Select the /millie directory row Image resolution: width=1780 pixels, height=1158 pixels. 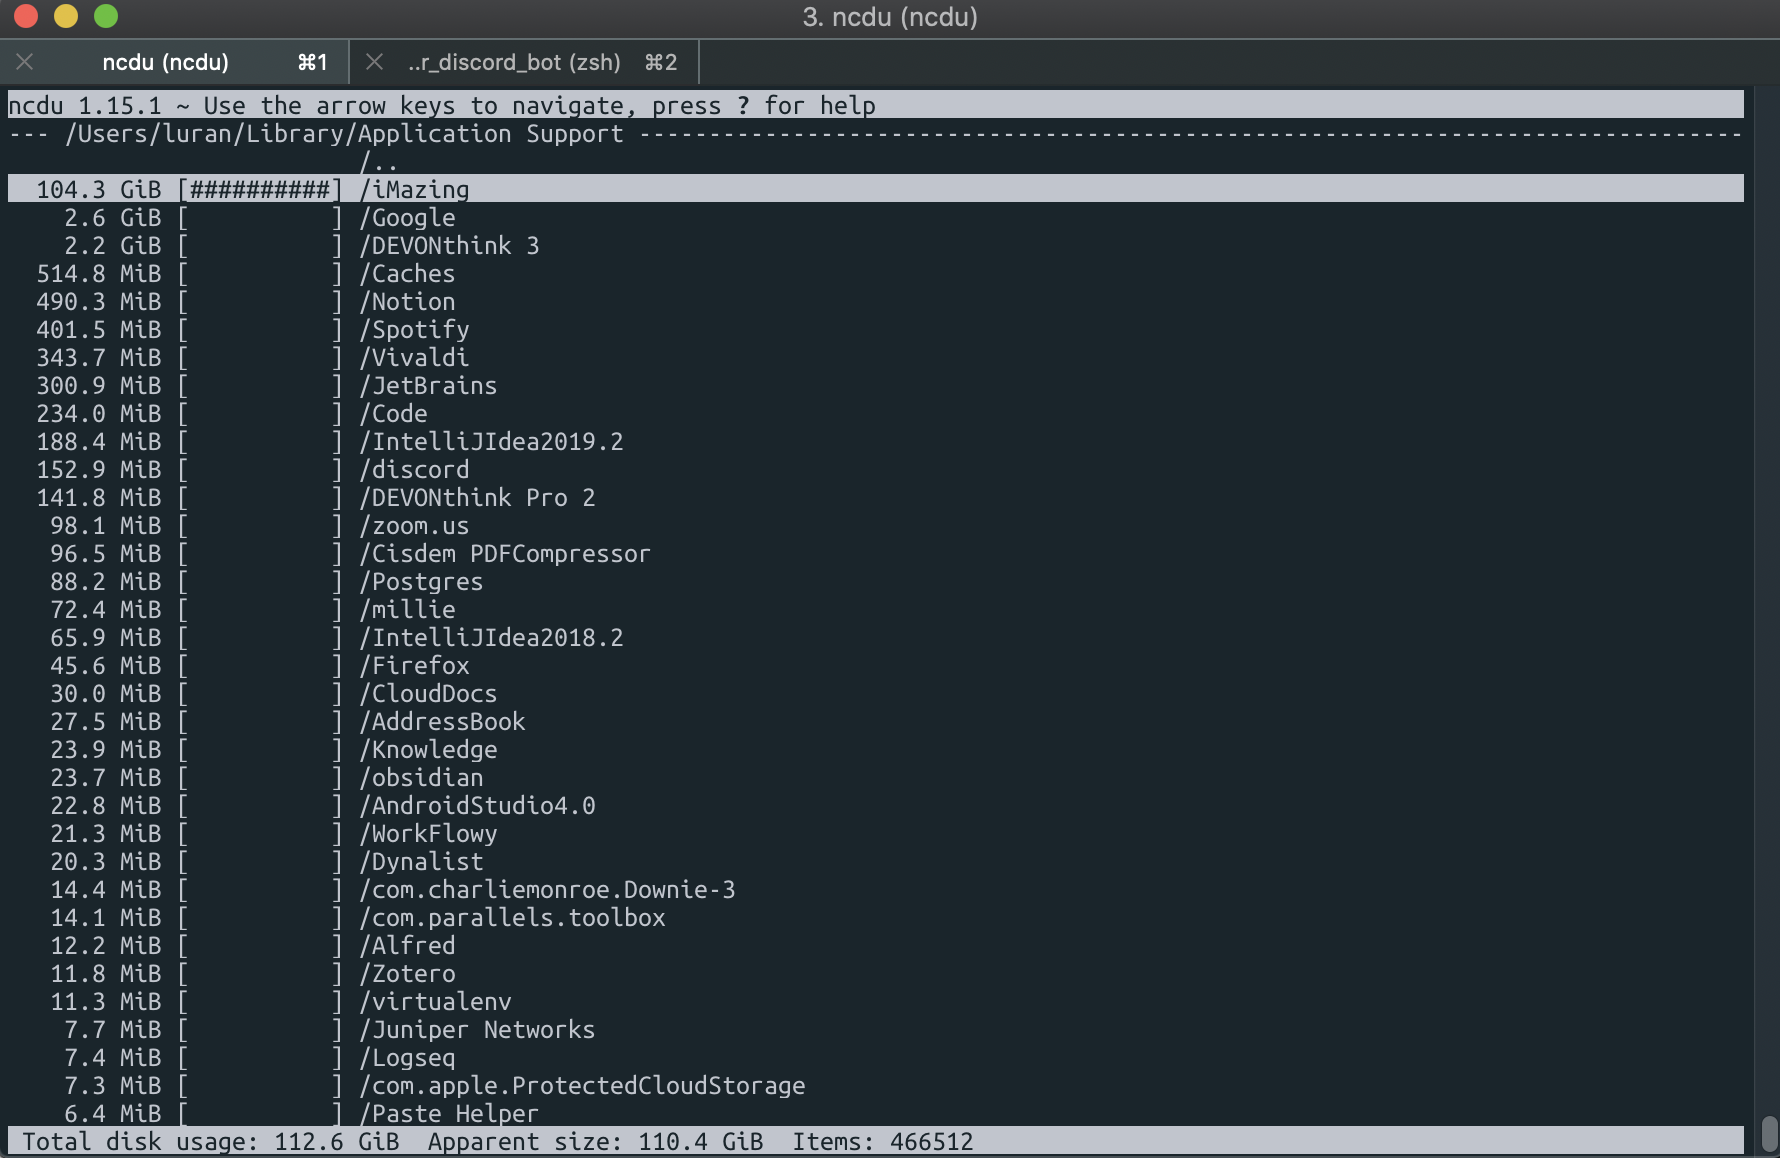click(x=876, y=609)
